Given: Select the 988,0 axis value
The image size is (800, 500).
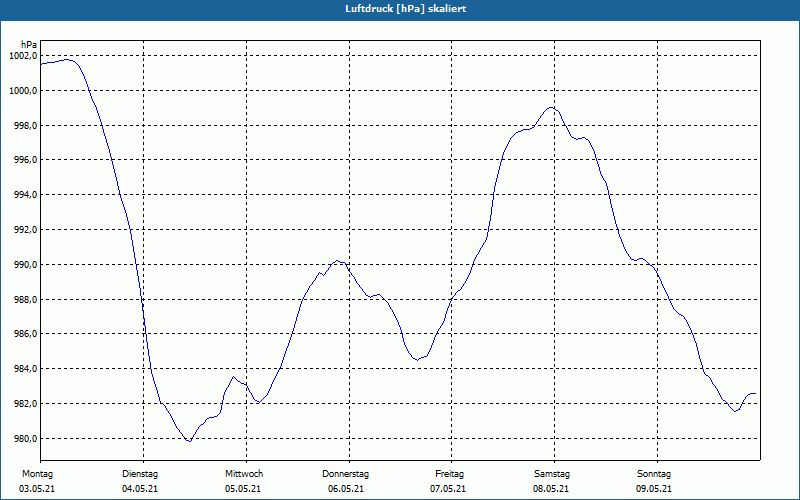Looking at the screenshot, I should 26,299.
